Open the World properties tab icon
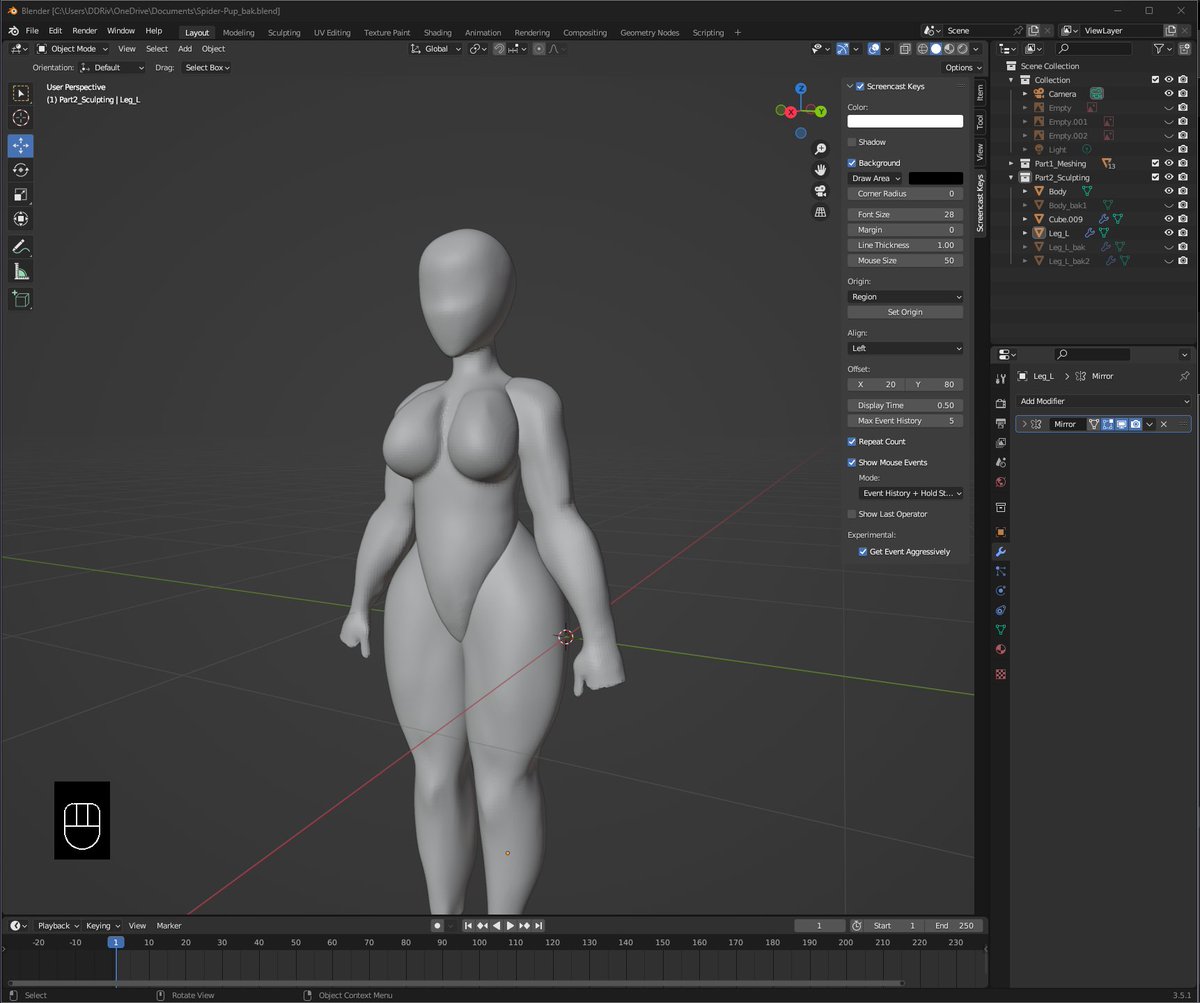The width and height of the screenshot is (1200, 1003). 1001,482
